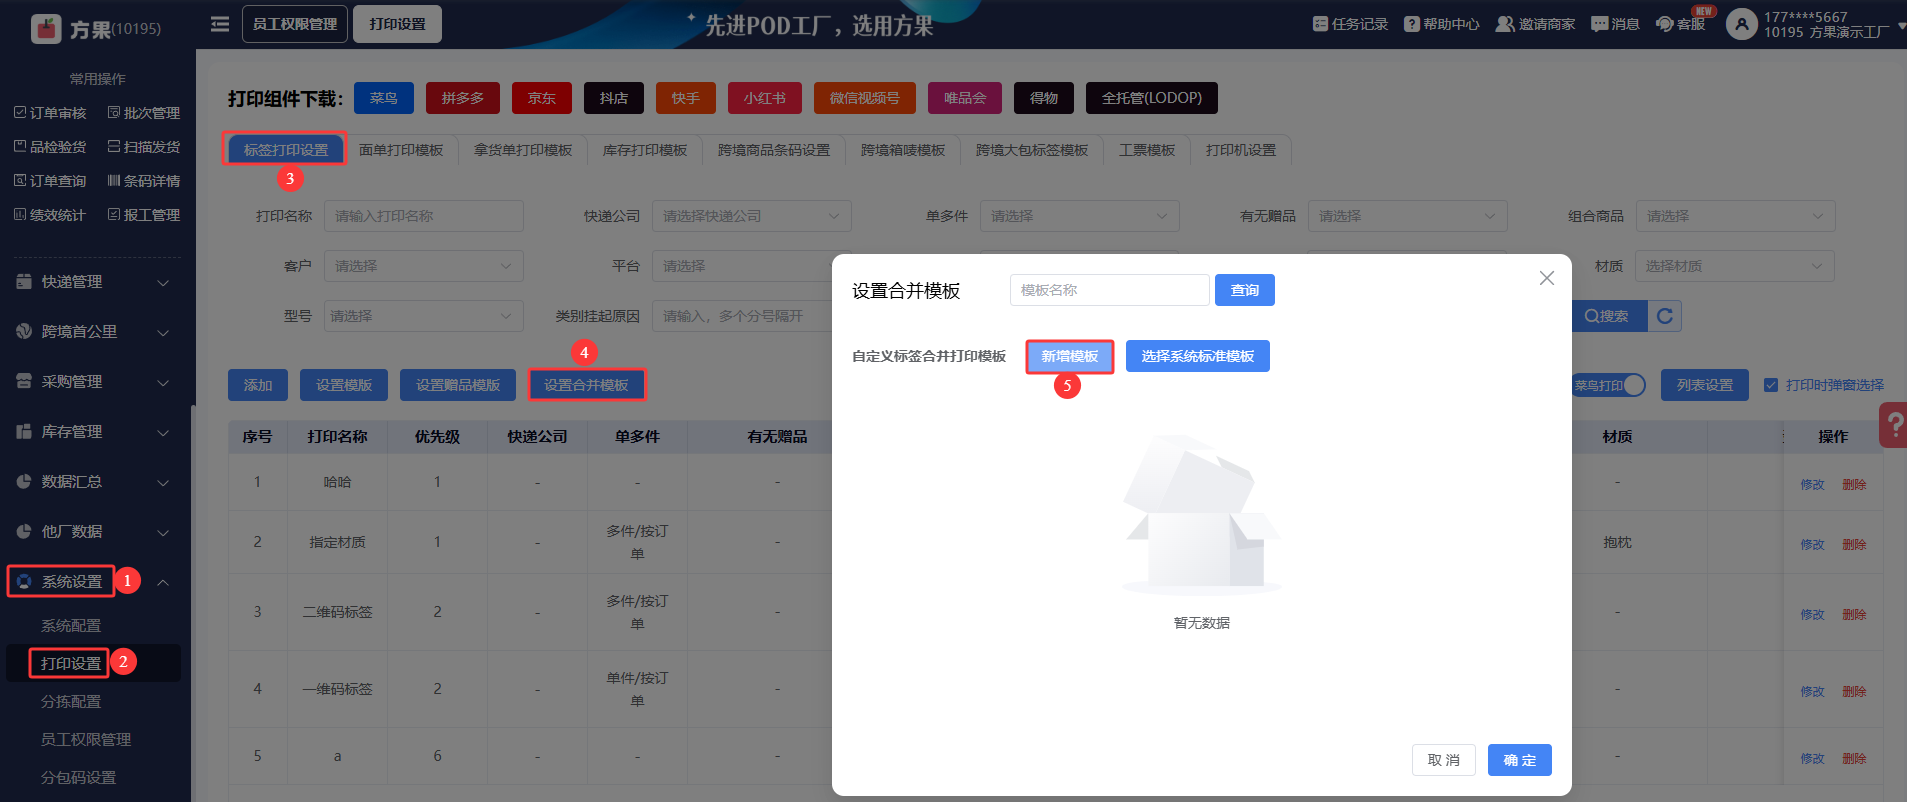Click 查询 in the dialog

[1245, 290]
